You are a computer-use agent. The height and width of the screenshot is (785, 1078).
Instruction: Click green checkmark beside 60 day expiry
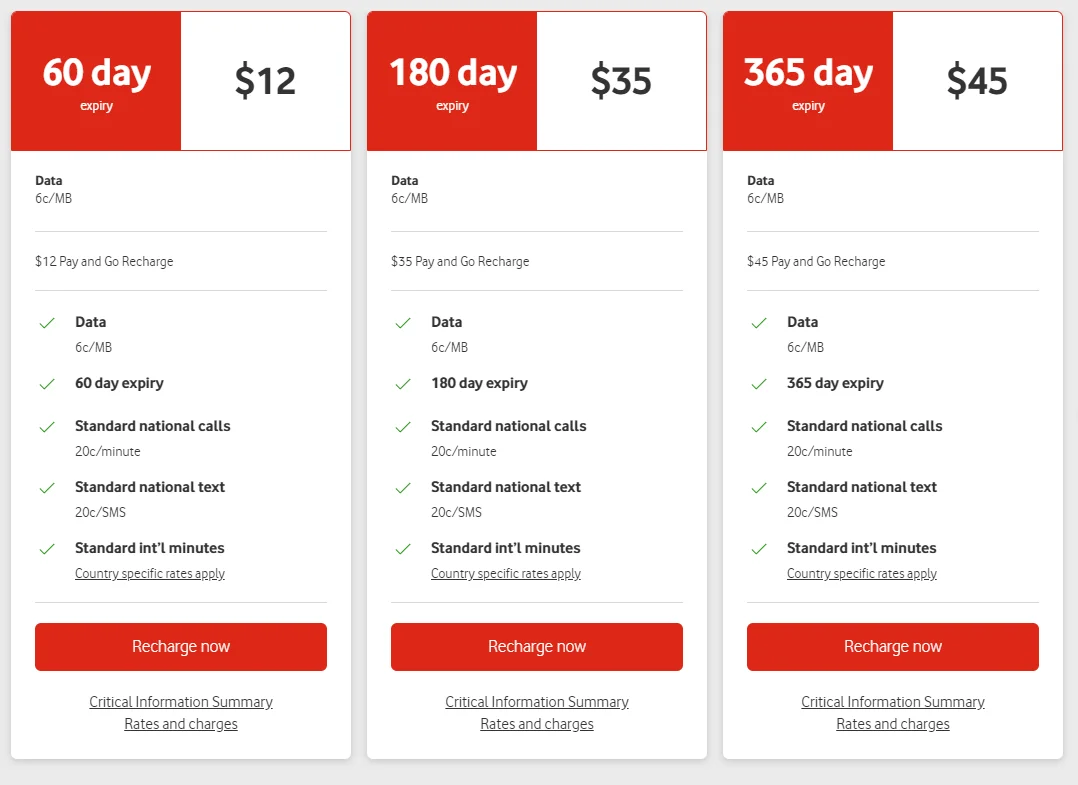click(x=46, y=384)
